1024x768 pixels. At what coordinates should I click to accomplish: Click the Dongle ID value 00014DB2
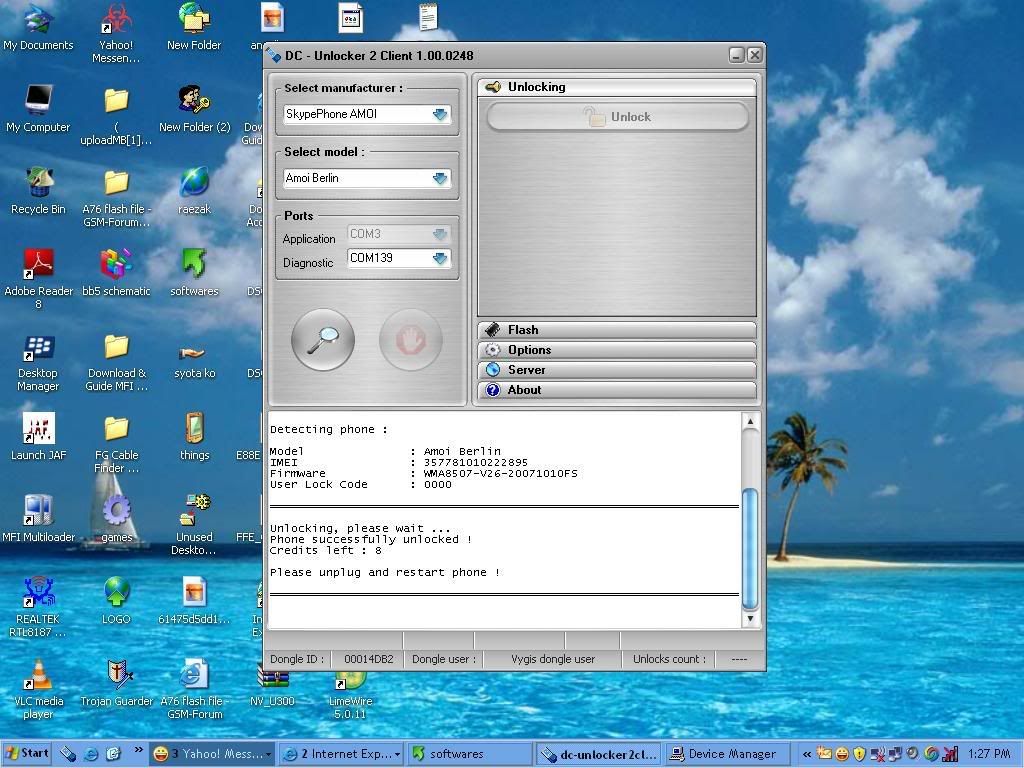click(x=369, y=659)
